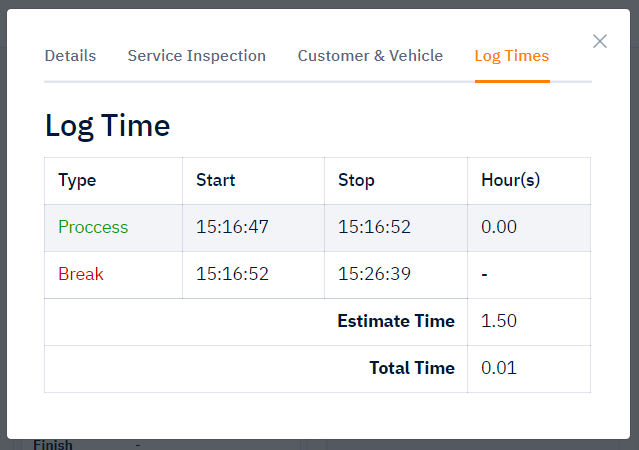Click the Proccess stop time 15:16:52
Image resolution: width=639 pixels, height=450 pixels.
point(374,227)
